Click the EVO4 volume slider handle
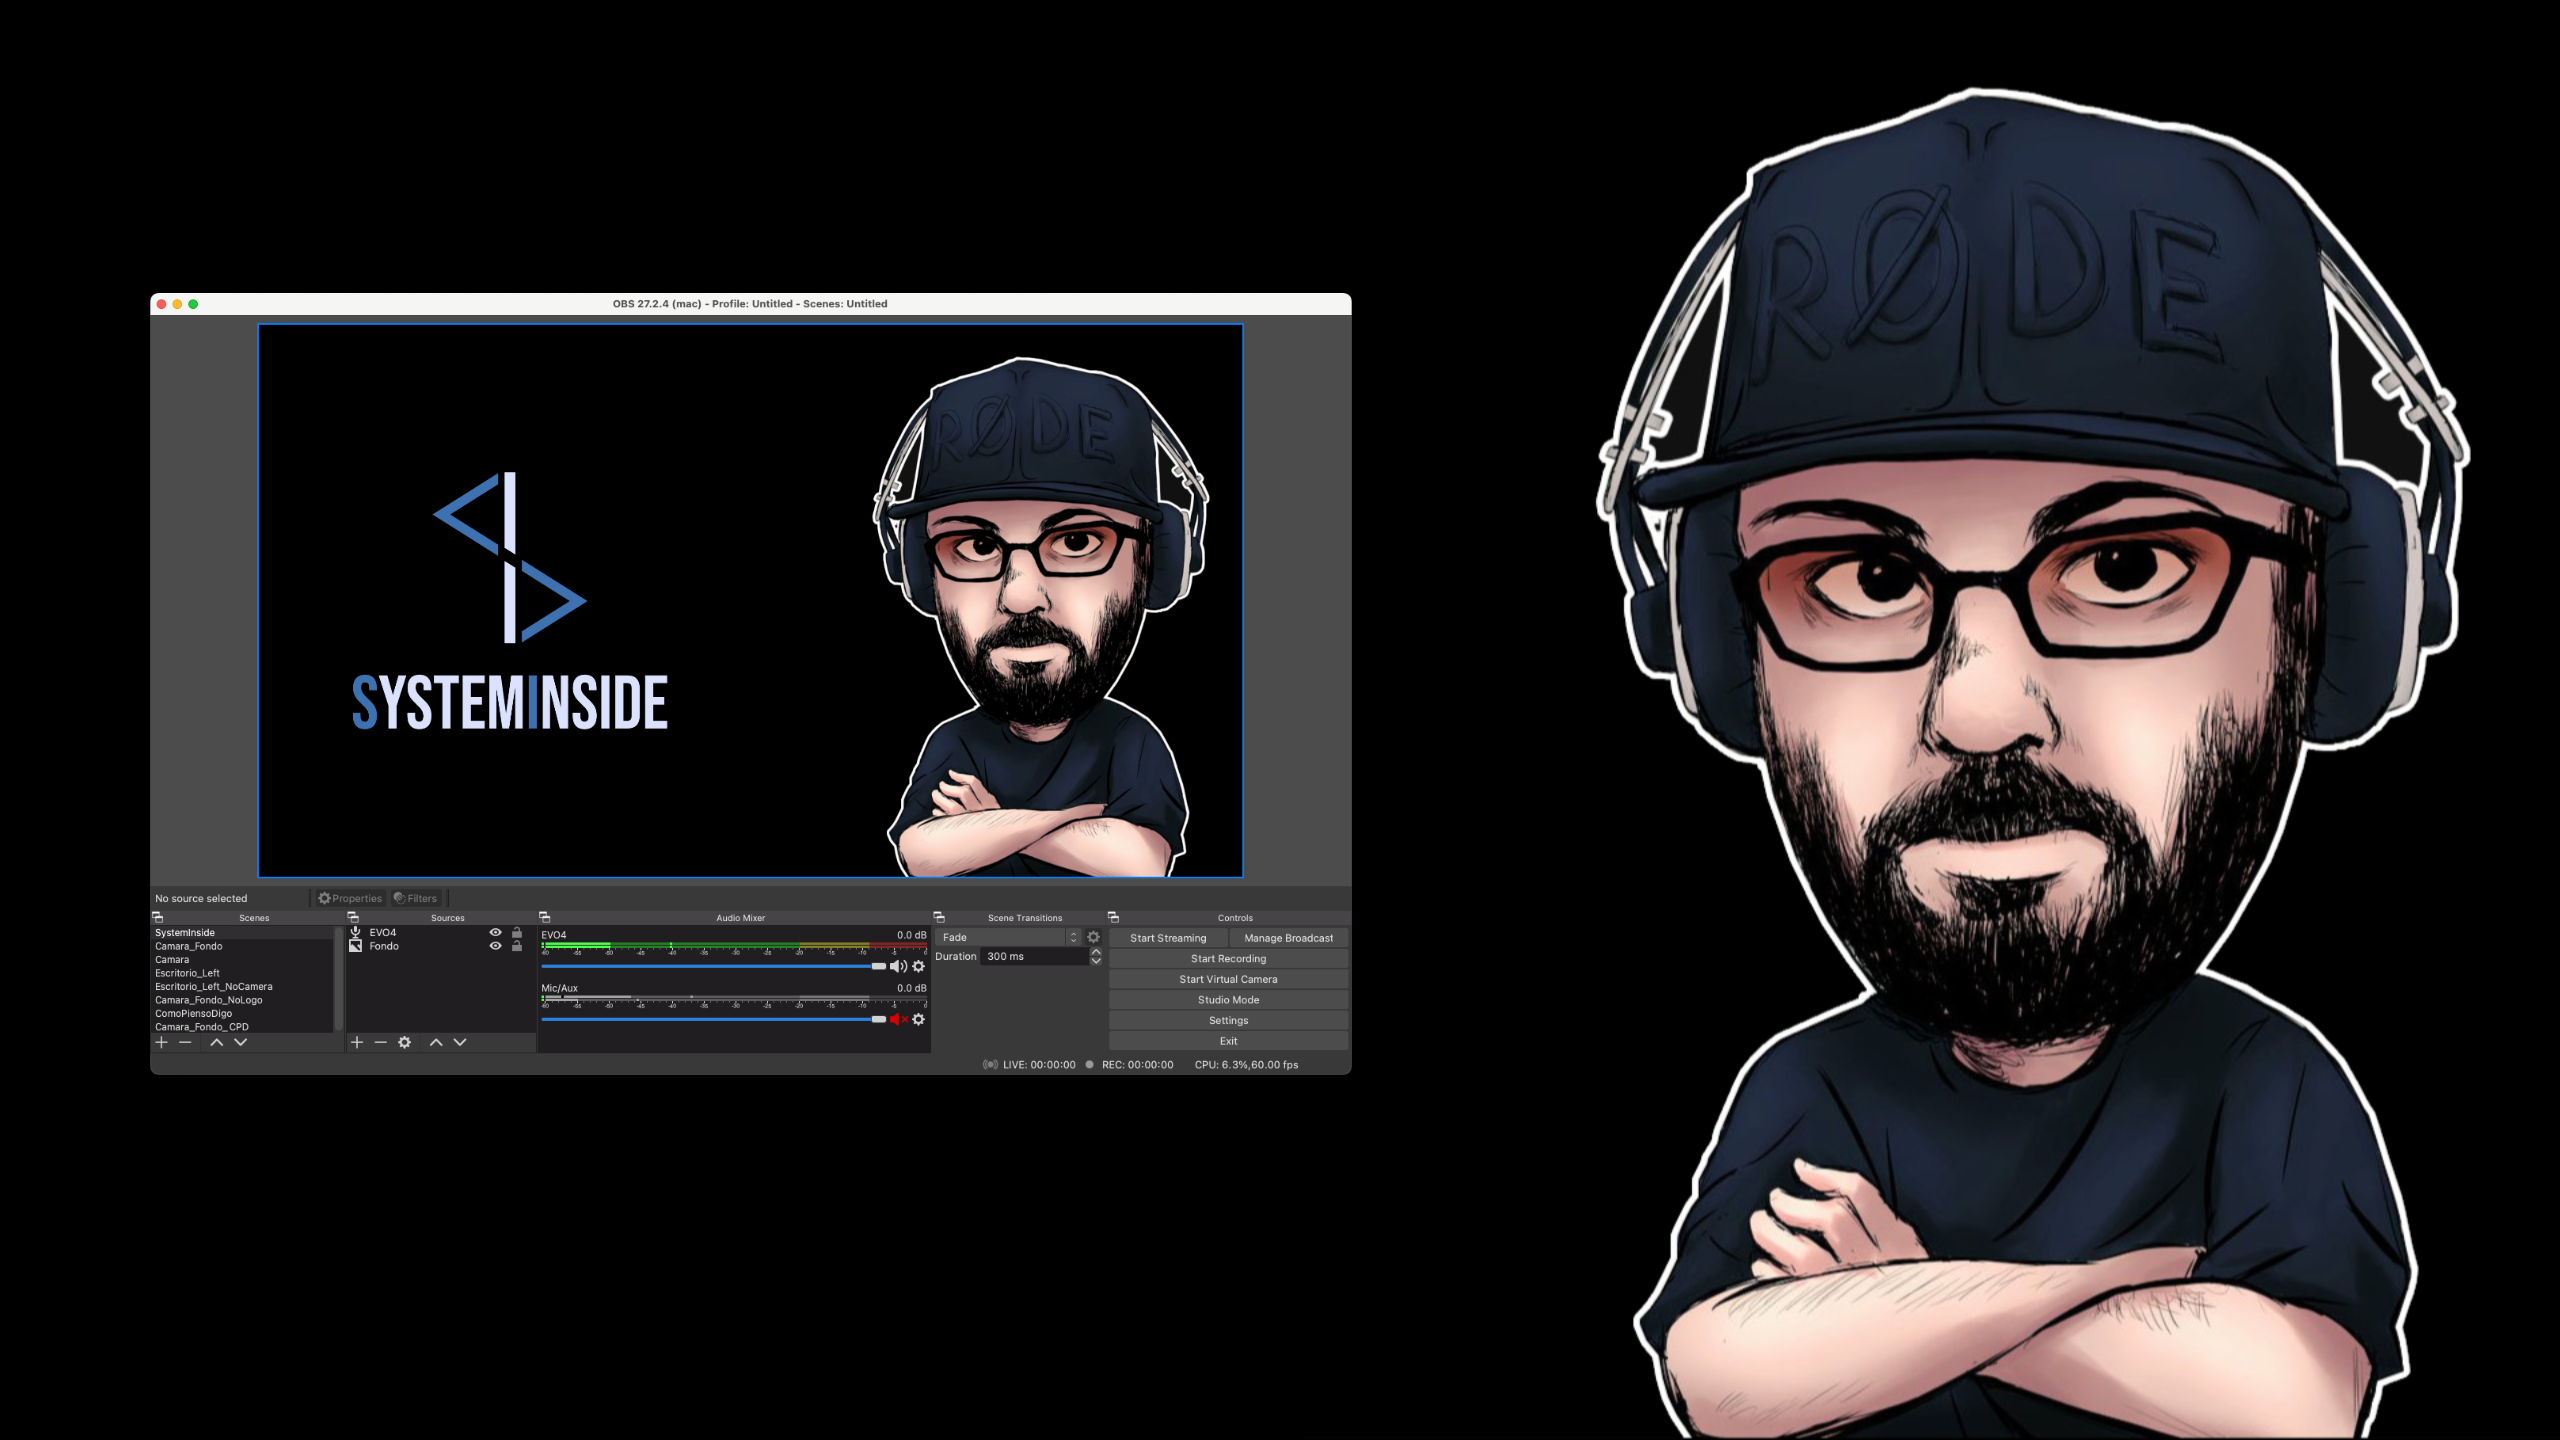 click(878, 966)
